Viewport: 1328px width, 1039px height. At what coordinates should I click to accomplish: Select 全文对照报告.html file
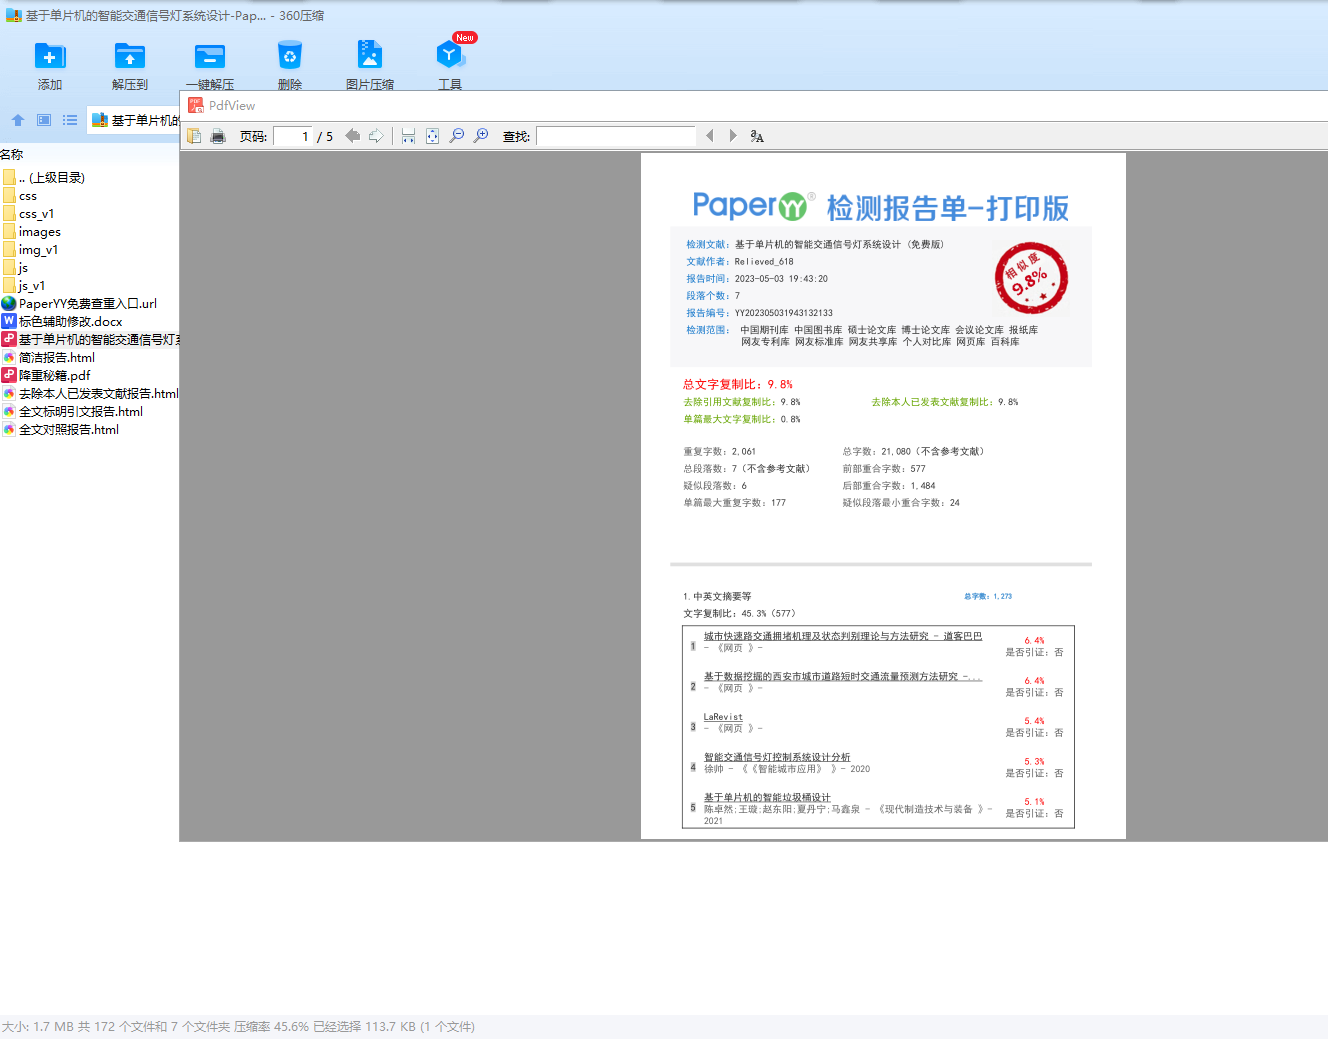coord(61,429)
